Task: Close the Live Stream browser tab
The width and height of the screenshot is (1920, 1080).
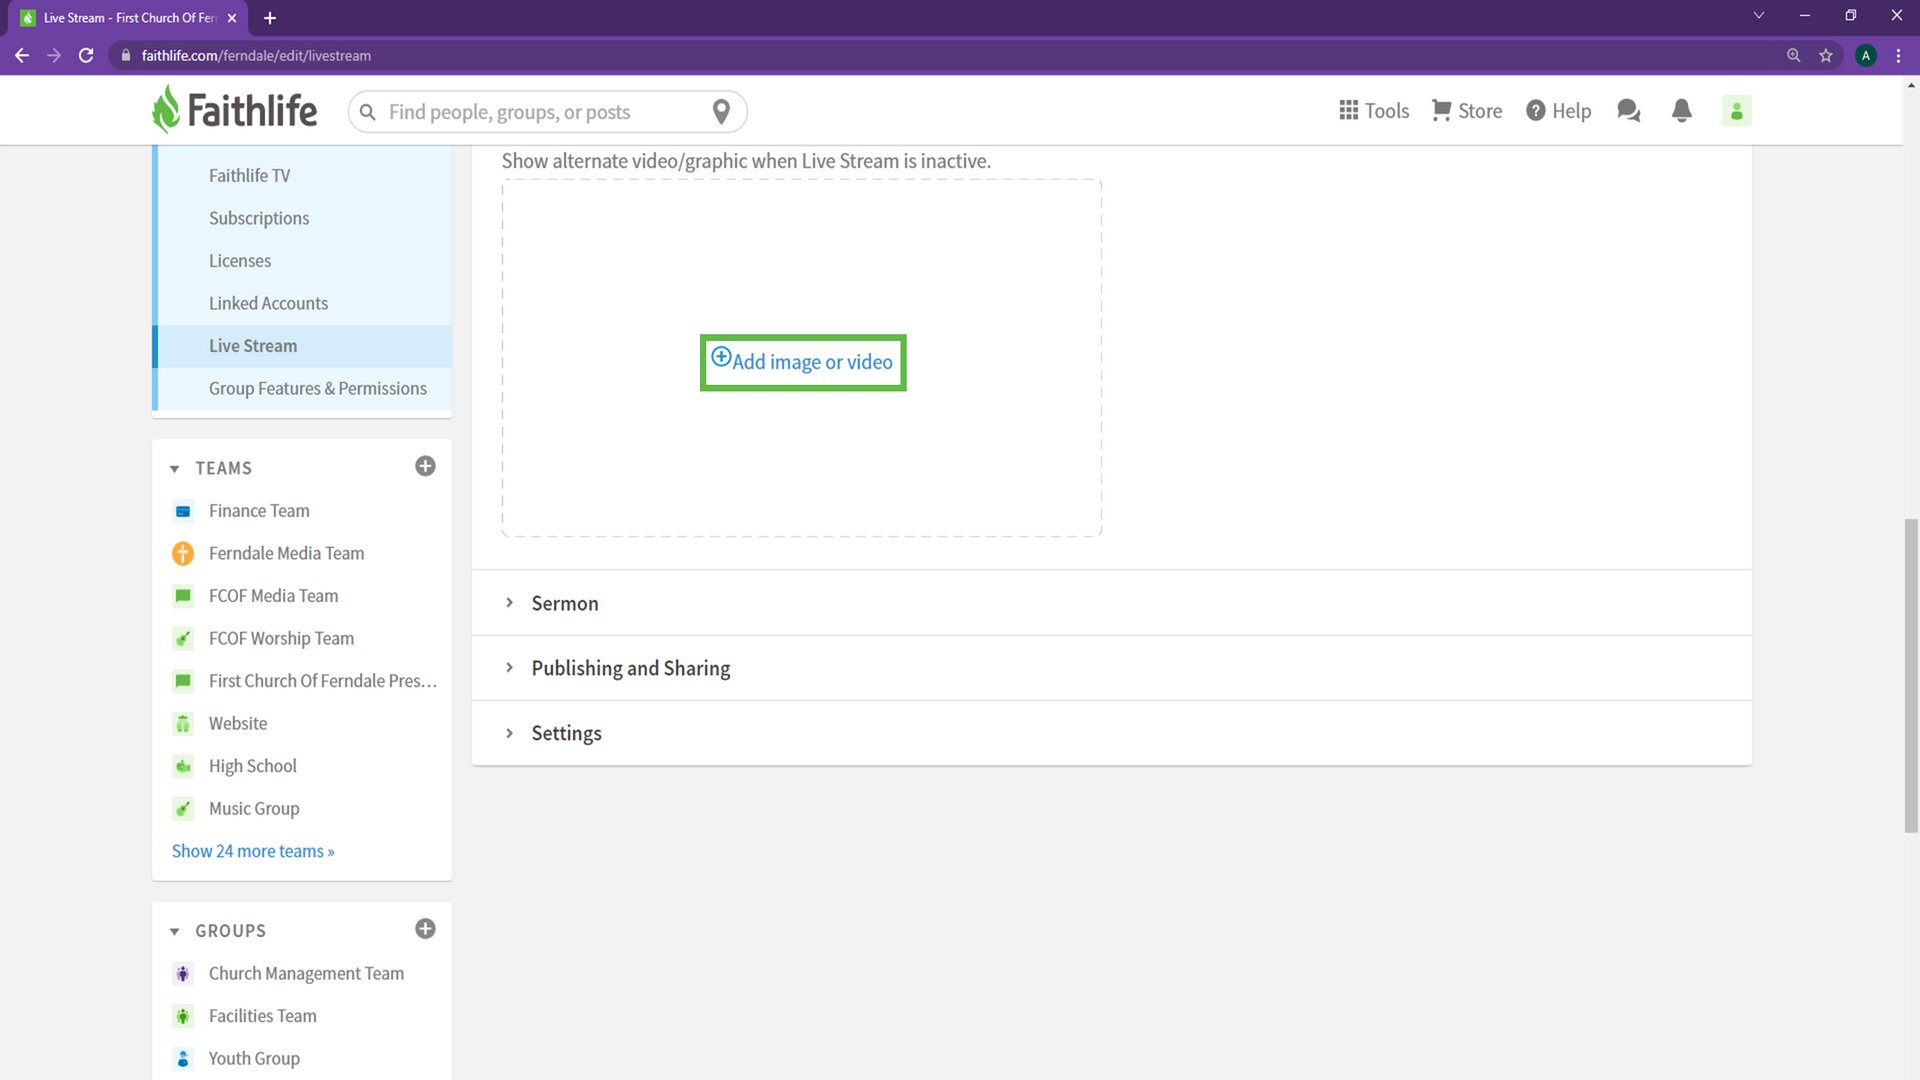Action: [x=232, y=18]
